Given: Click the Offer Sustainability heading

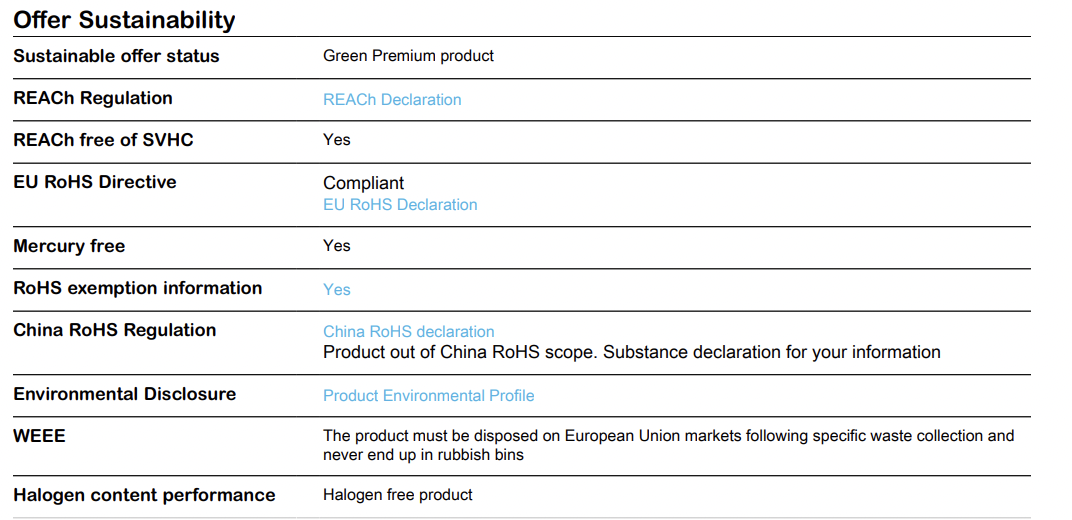Looking at the screenshot, I should pyautogui.click(x=124, y=20).
